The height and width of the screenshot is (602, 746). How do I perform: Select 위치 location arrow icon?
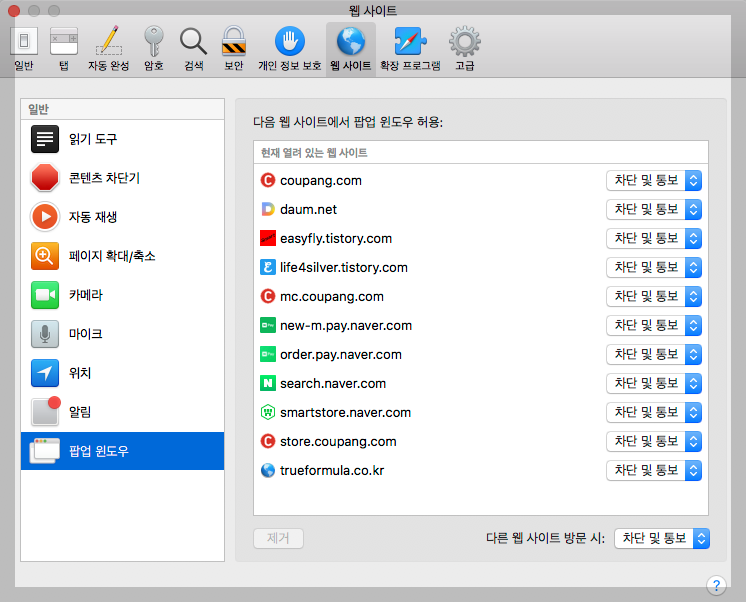[x=45, y=373]
